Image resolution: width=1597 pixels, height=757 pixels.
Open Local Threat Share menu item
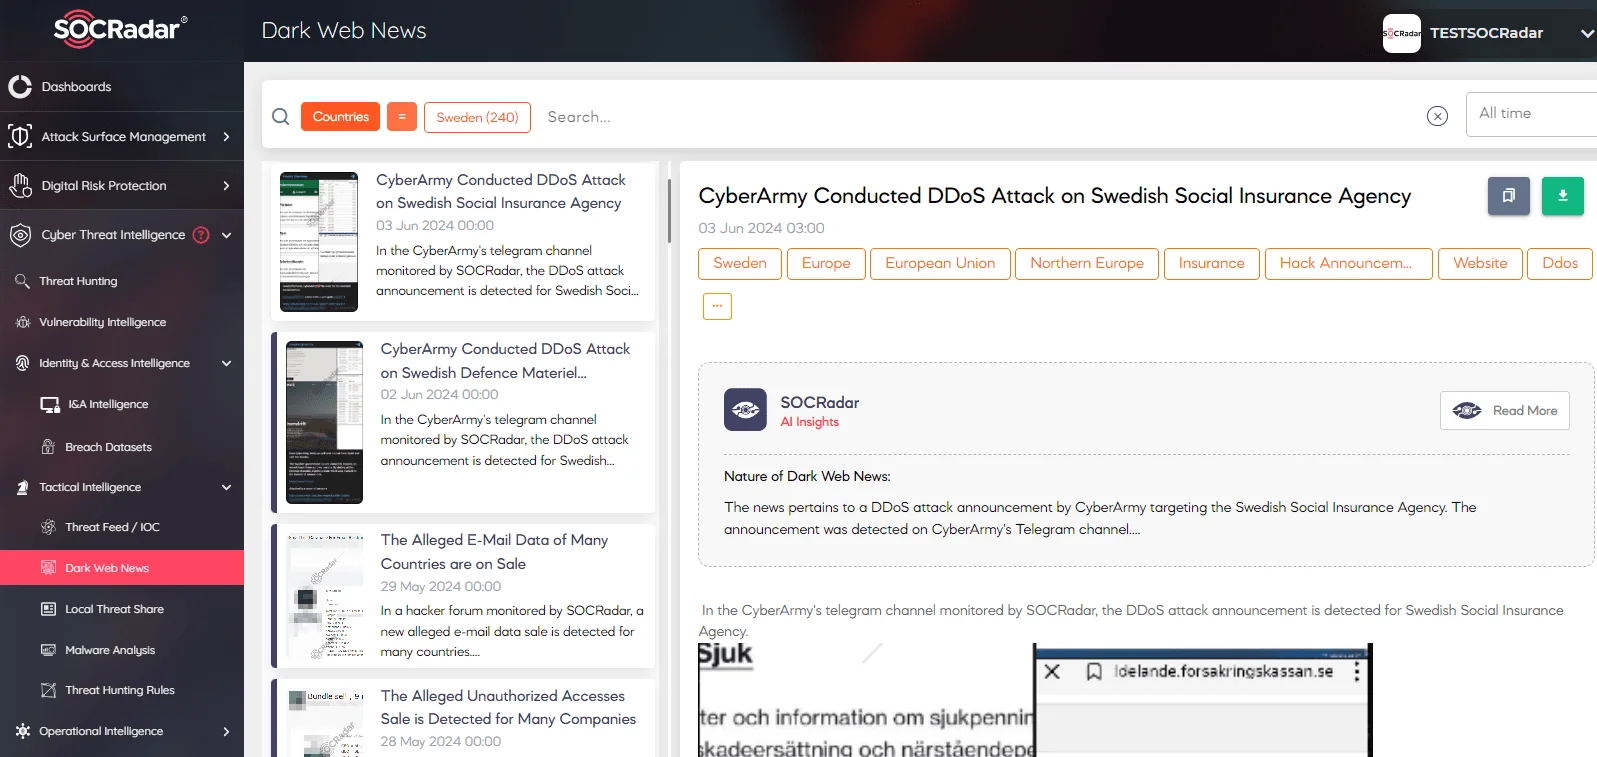point(114,609)
